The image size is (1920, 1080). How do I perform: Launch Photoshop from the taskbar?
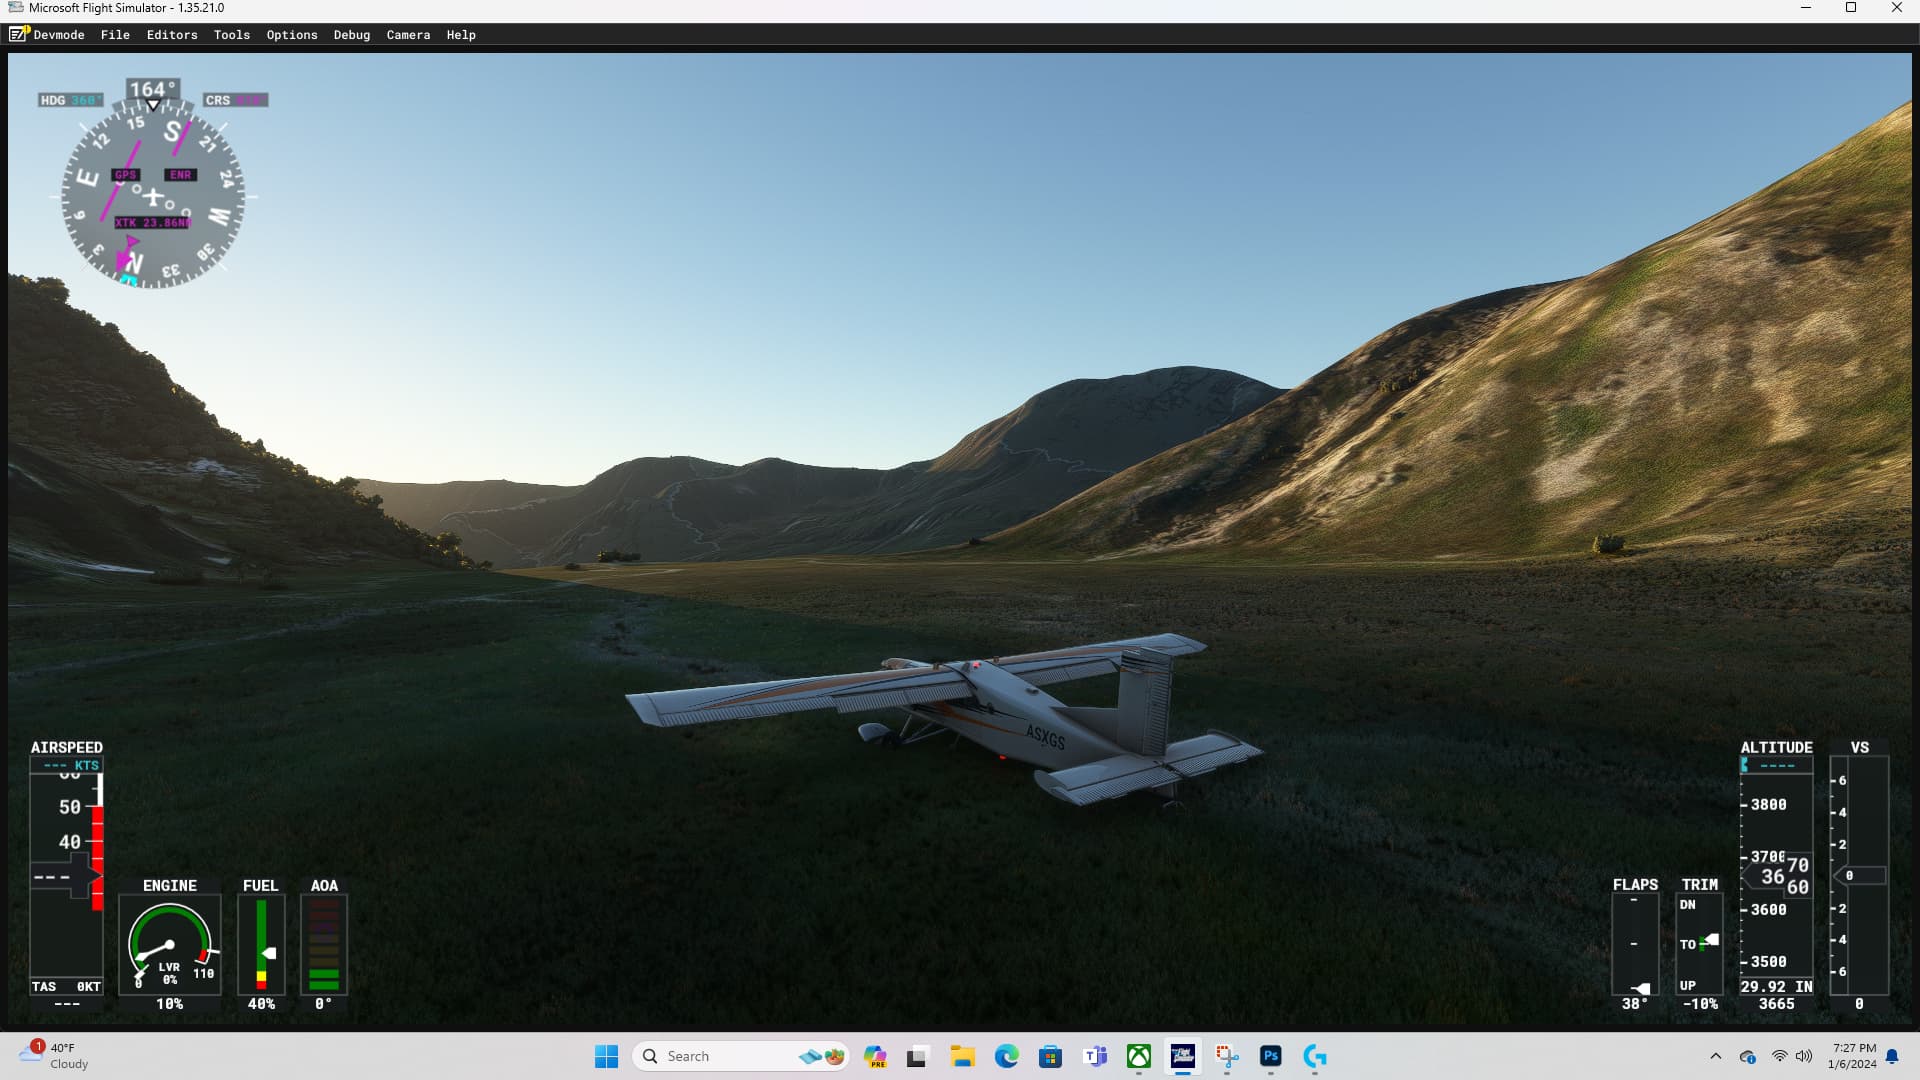click(x=1271, y=1056)
